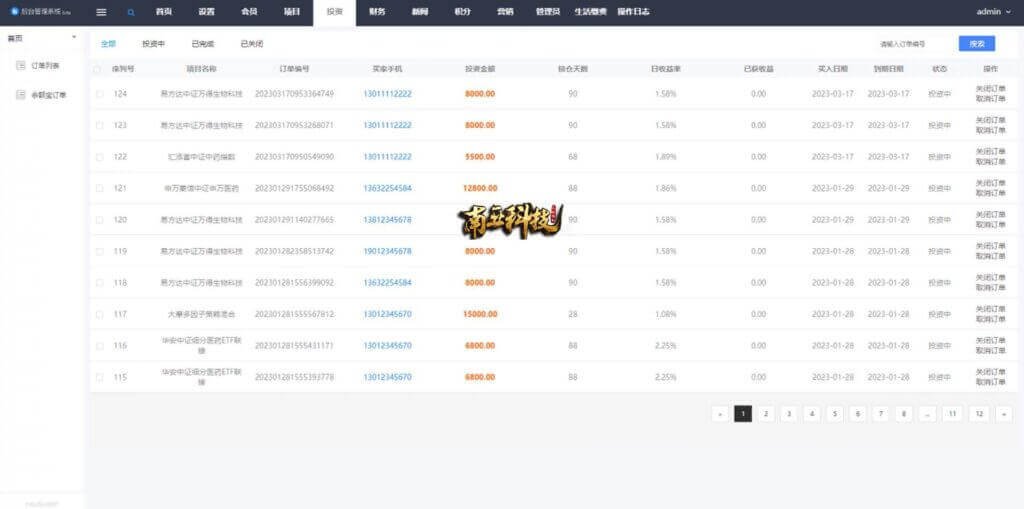This screenshot has height=509, width=1024.
Task: Check the box for order row 119
Action: coord(99,251)
